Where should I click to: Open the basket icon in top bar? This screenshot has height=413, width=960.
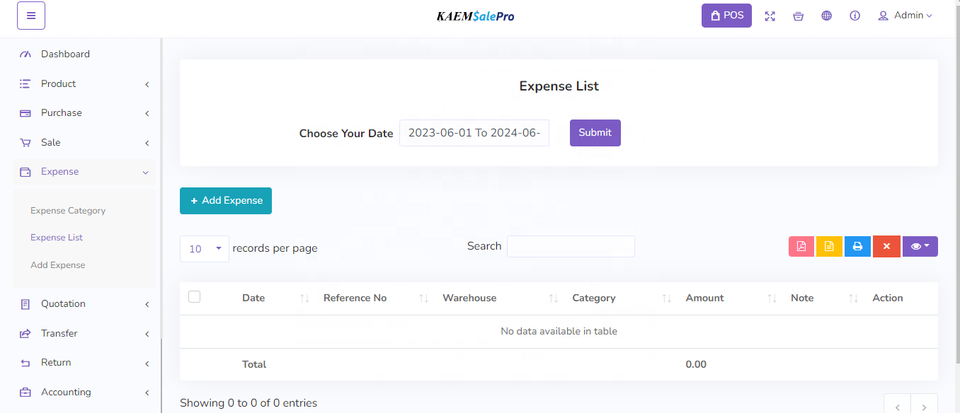[x=798, y=16]
